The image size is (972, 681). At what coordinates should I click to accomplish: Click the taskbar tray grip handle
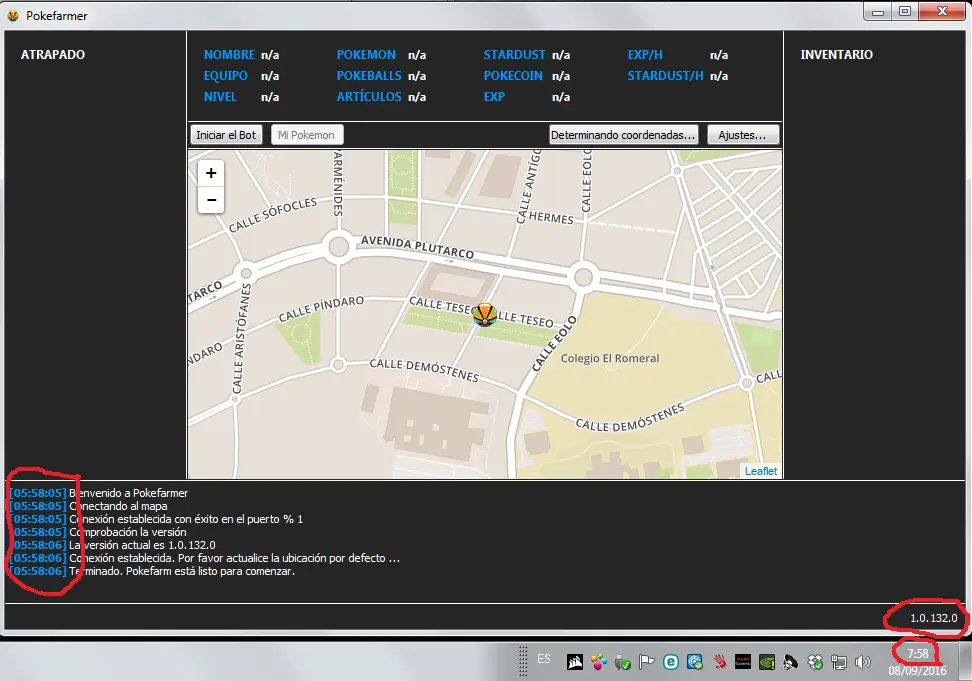point(523,661)
